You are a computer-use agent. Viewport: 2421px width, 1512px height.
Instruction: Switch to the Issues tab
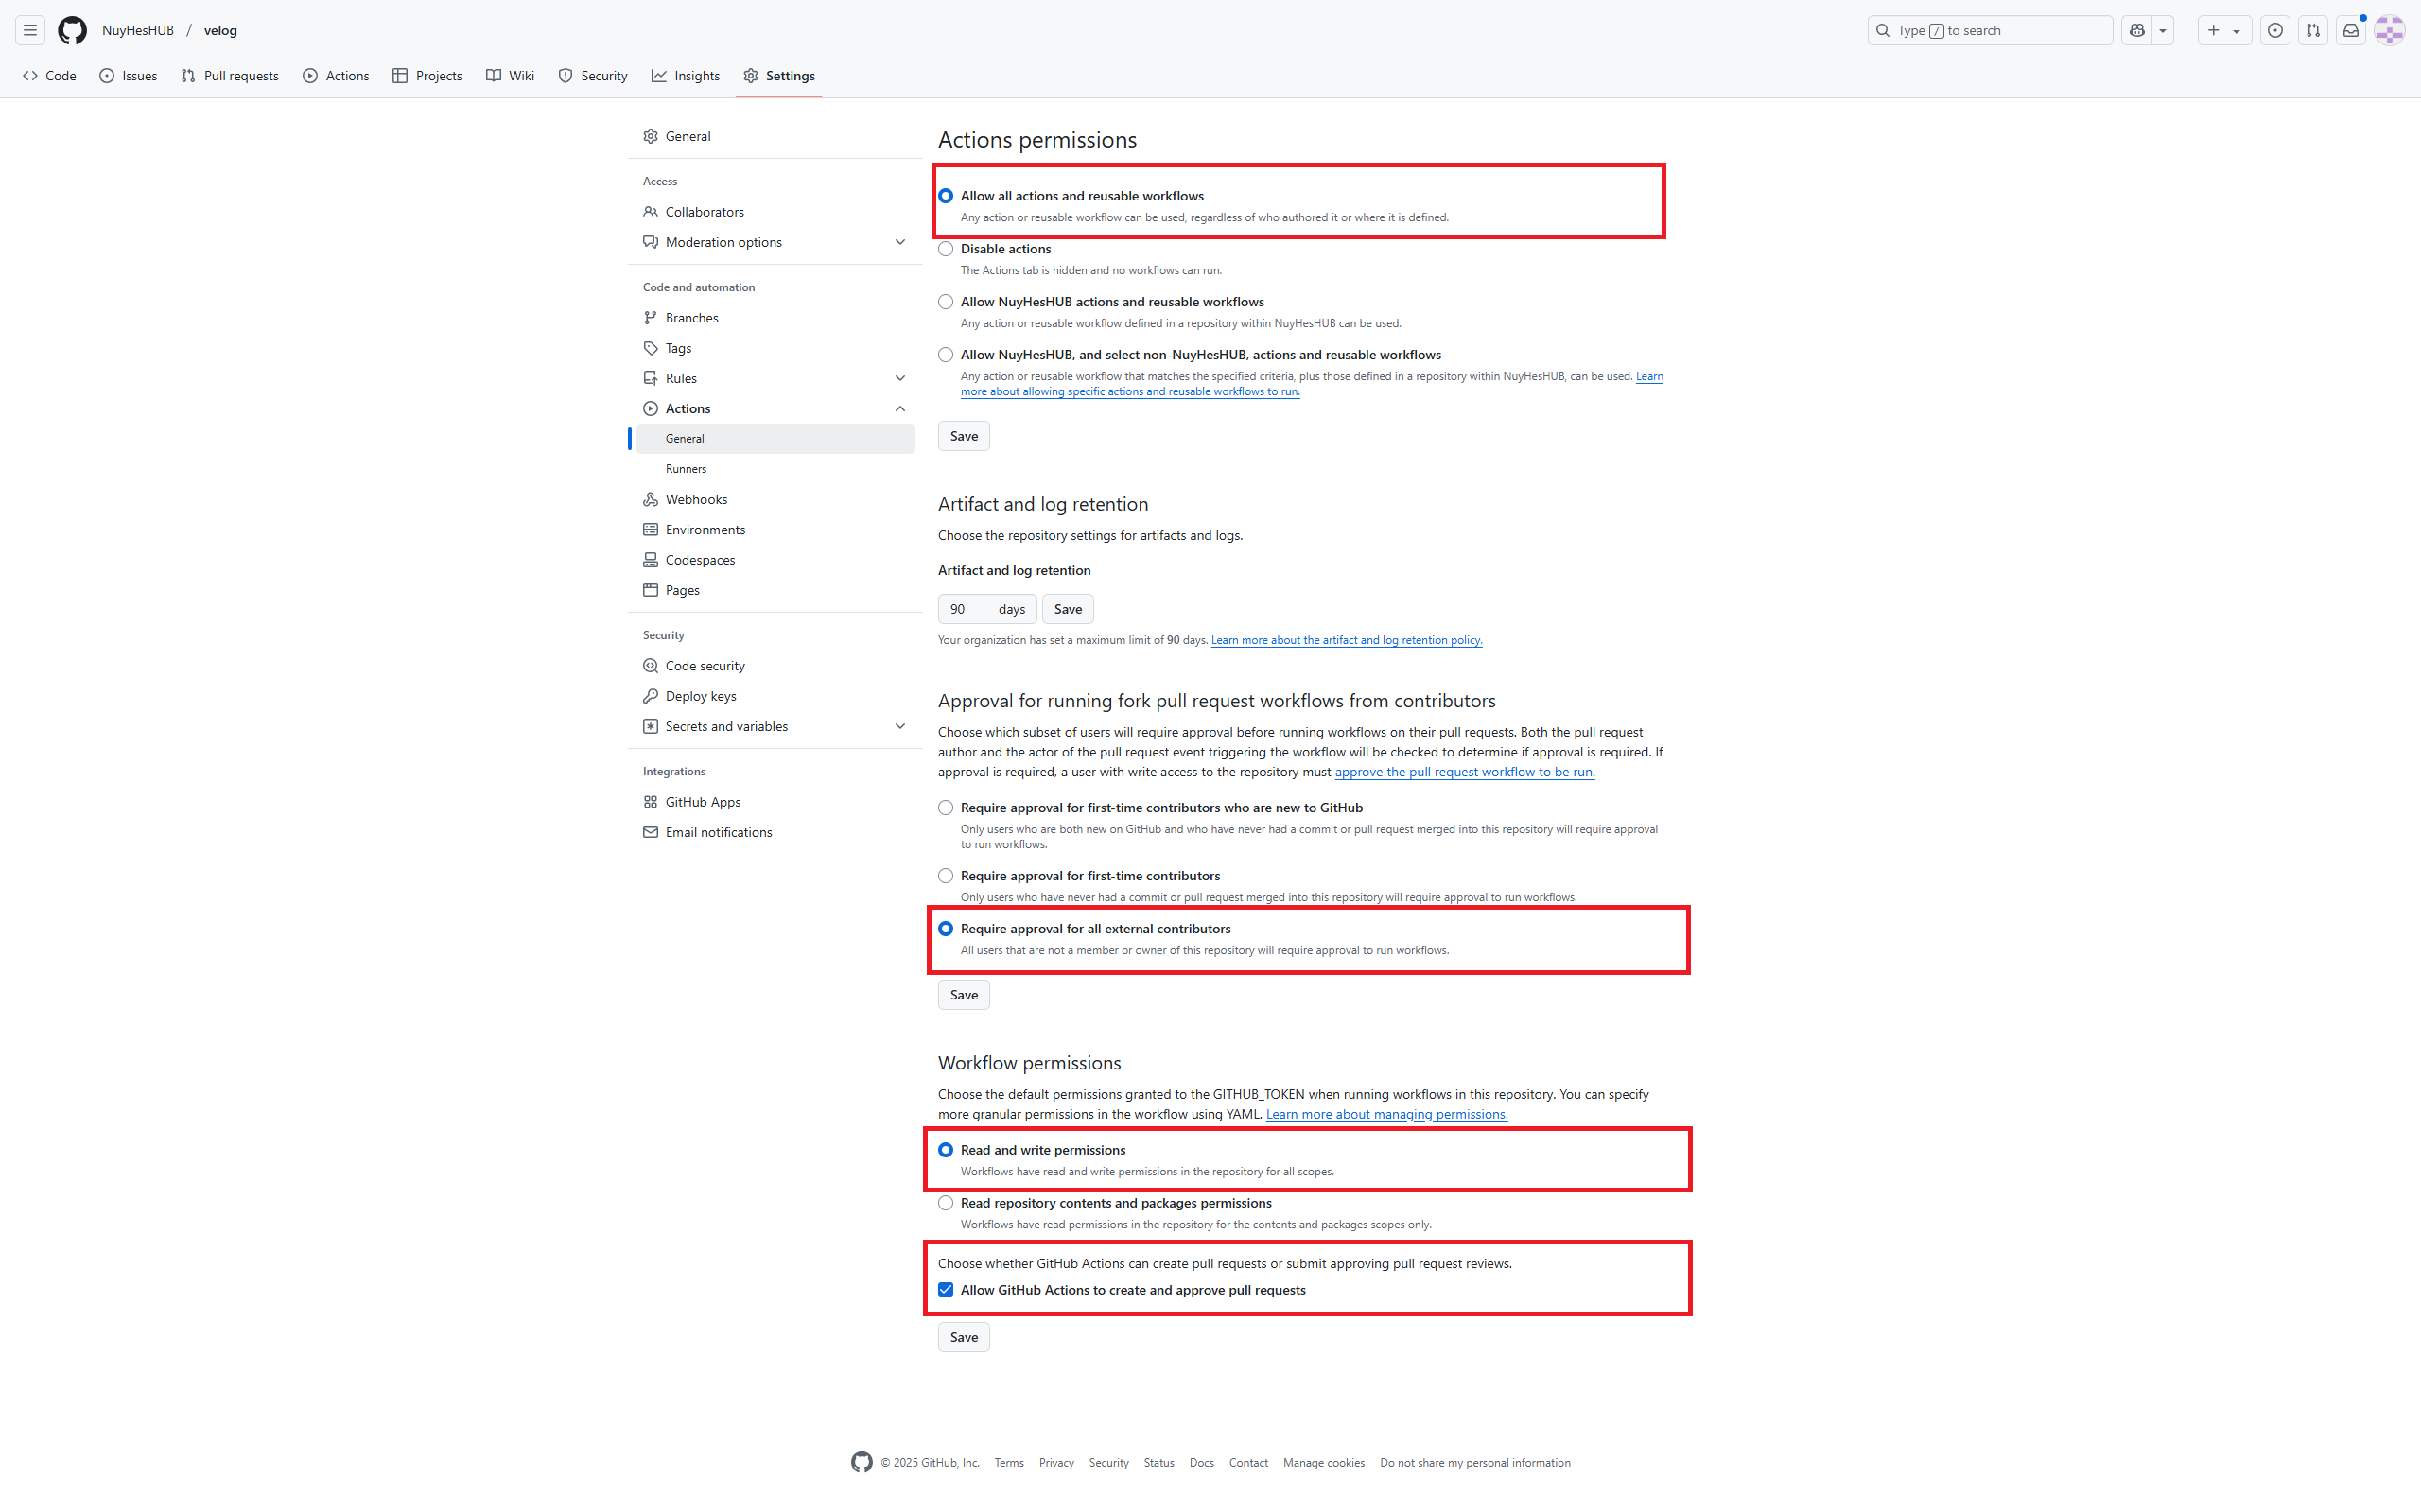[x=128, y=76]
